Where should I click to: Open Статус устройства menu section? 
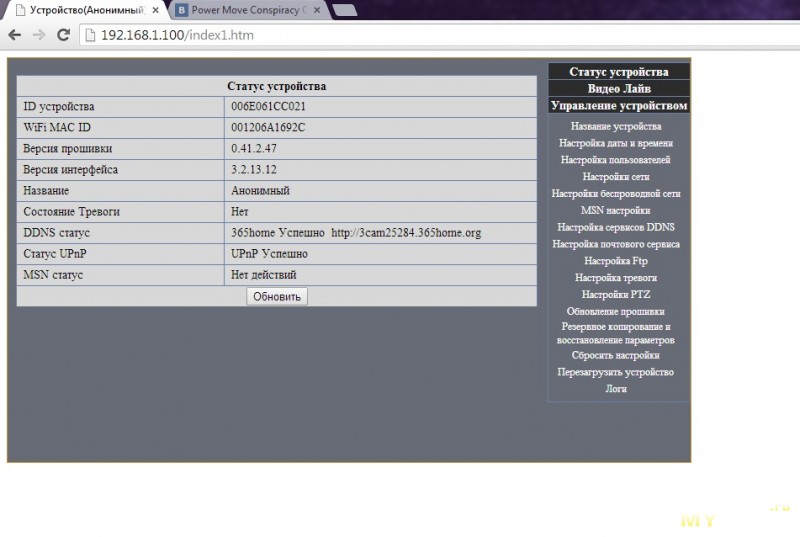[618, 72]
